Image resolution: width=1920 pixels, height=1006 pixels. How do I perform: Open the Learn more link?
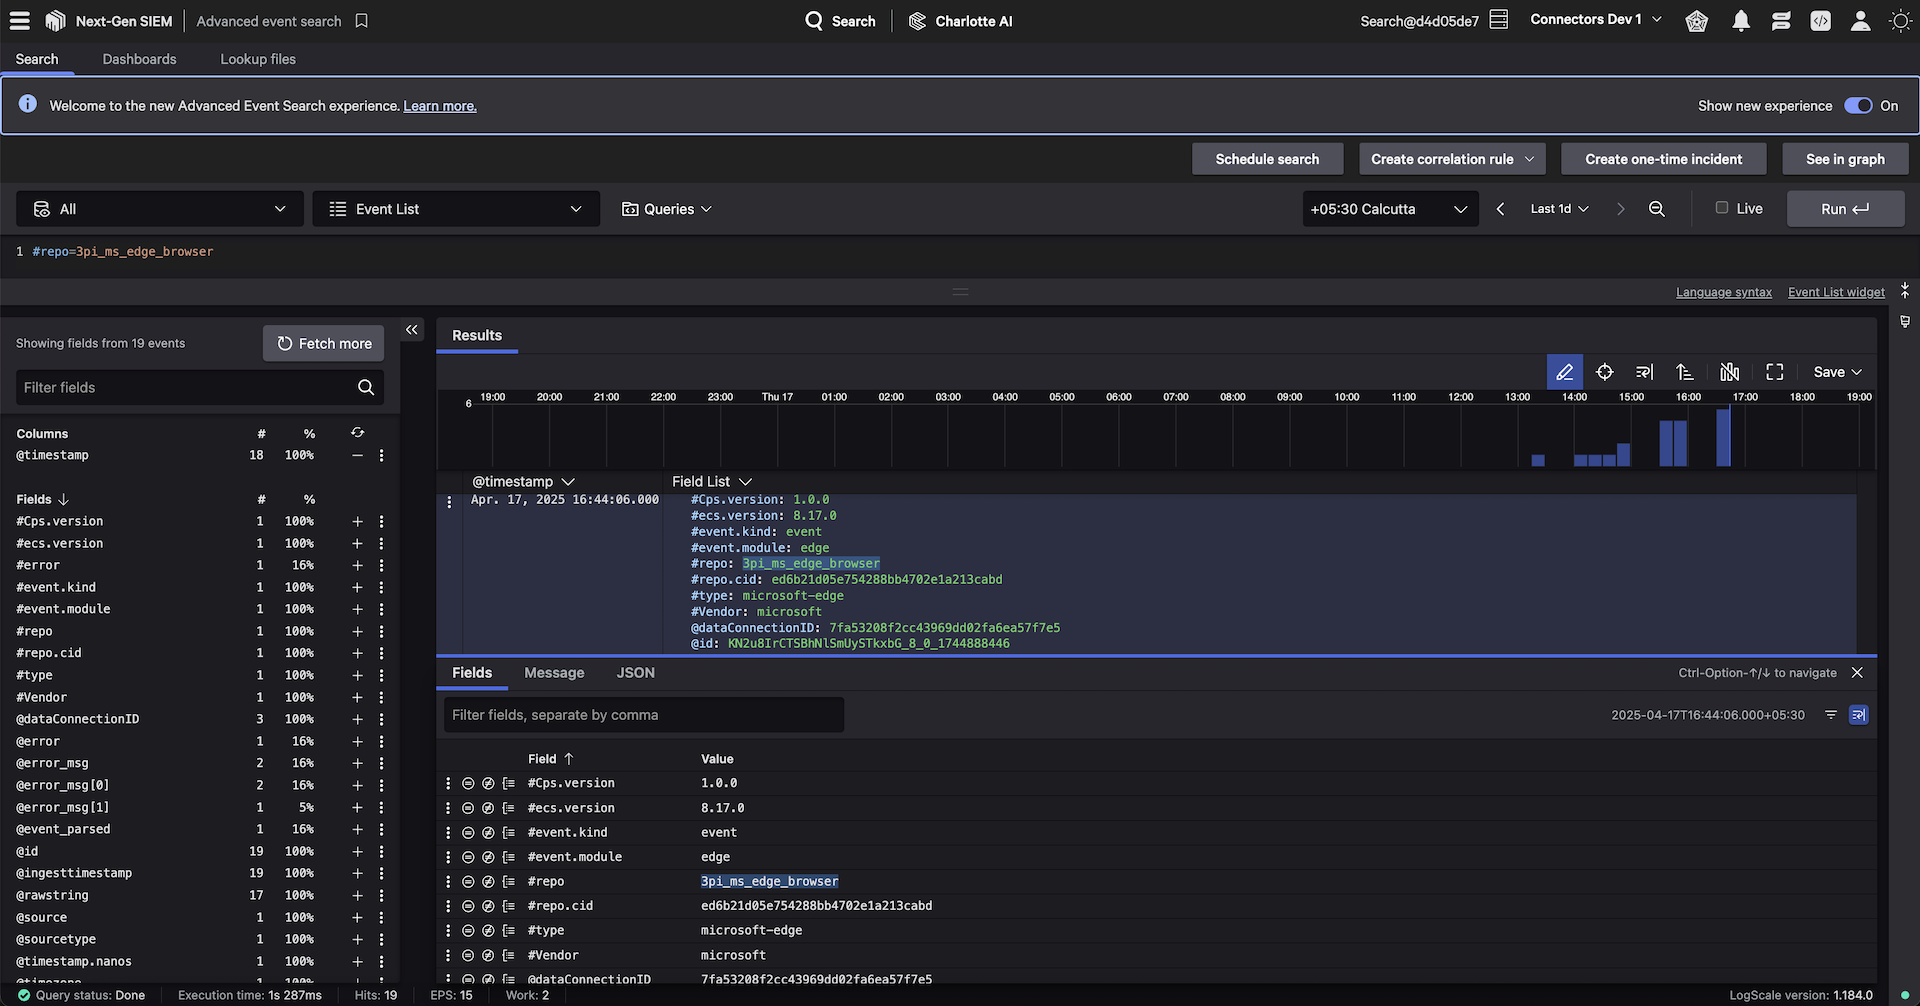(440, 106)
